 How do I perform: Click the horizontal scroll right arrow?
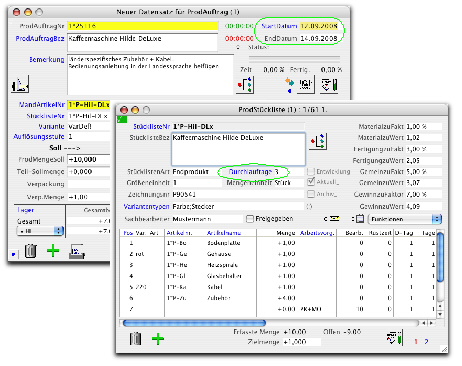432,323
